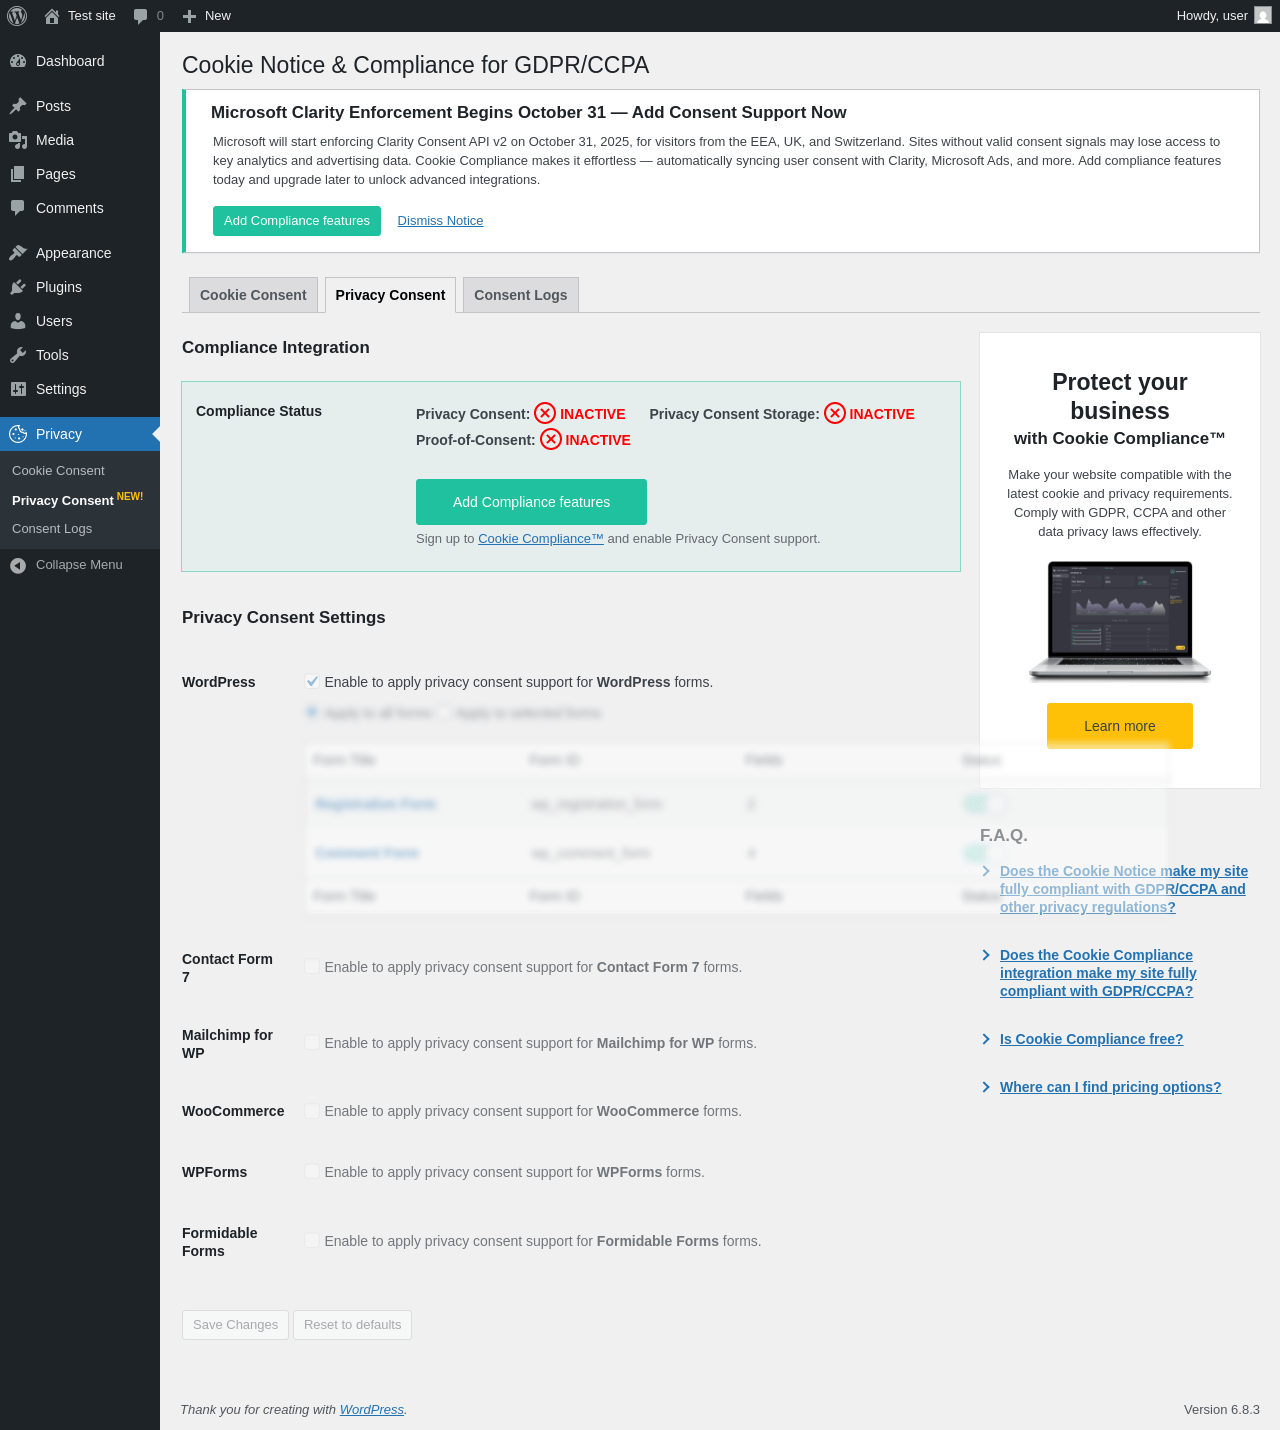Viewport: 1280px width, 1430px height.
Task: Switch to the Cookie Consent tab
Action: (253, 295)
